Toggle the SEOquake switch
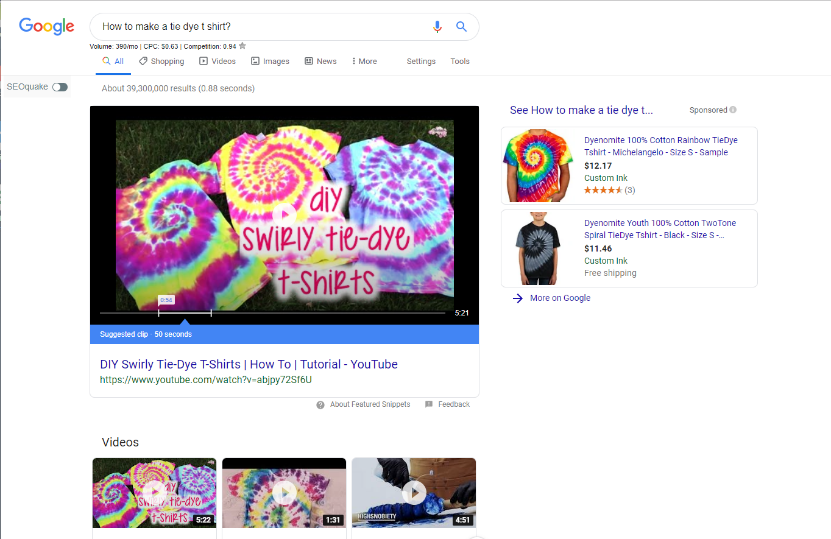The image size is (831, 539). click(x=60, y=87)
